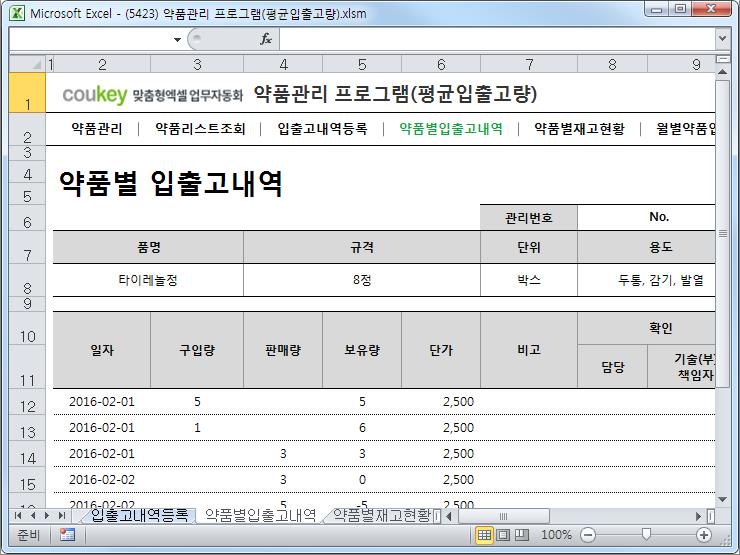The width and height of the screenshot is (740, 555).
Task: Switch to 입출고내역등록 sheet tab
Action: point(139,515)
